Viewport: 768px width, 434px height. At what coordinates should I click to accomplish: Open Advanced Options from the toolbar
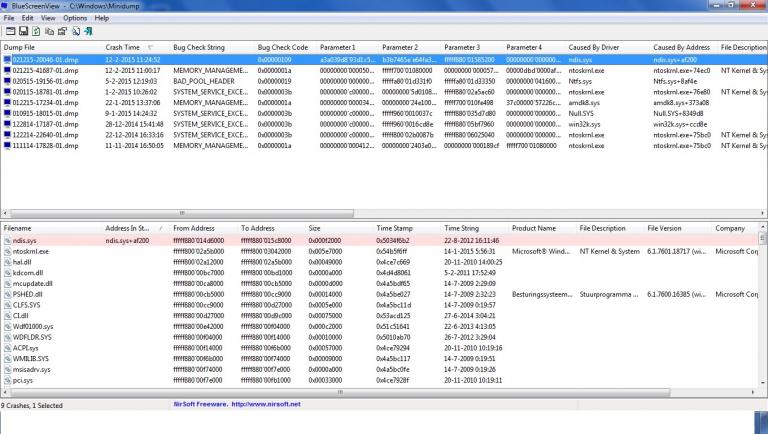click(x=9, y=32)
